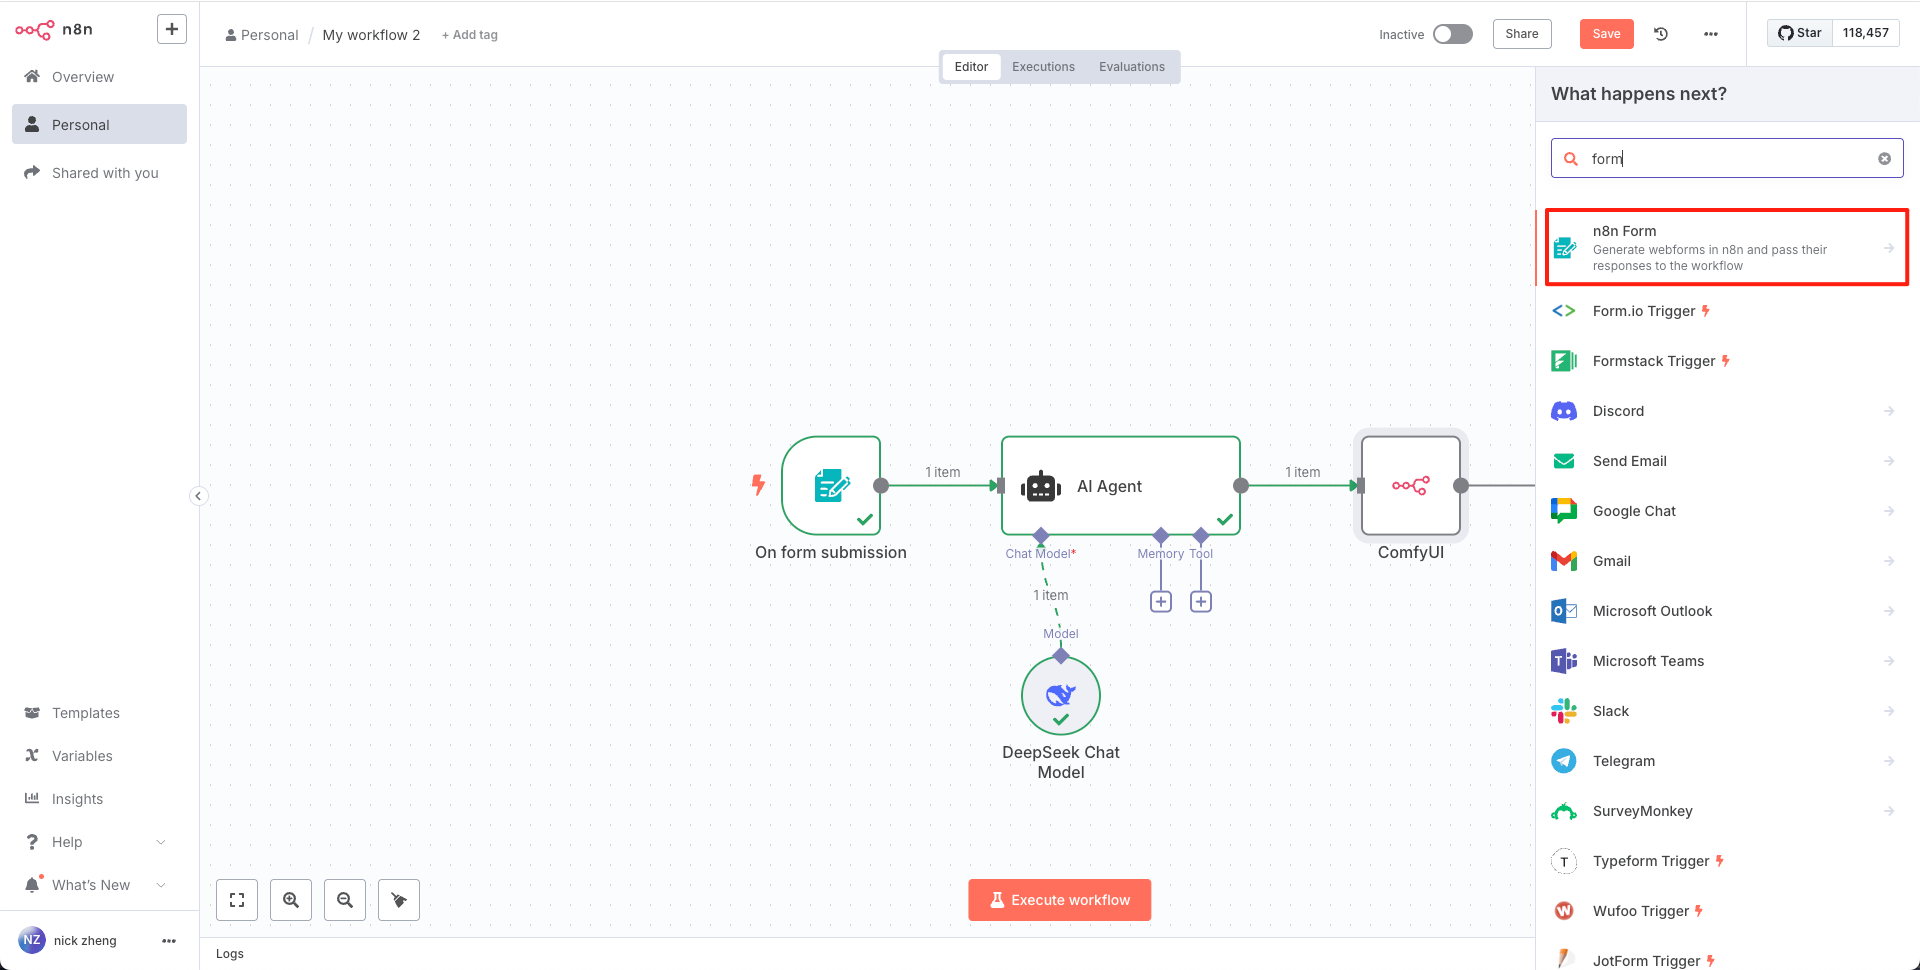Open Templates from sidebar

99,713
